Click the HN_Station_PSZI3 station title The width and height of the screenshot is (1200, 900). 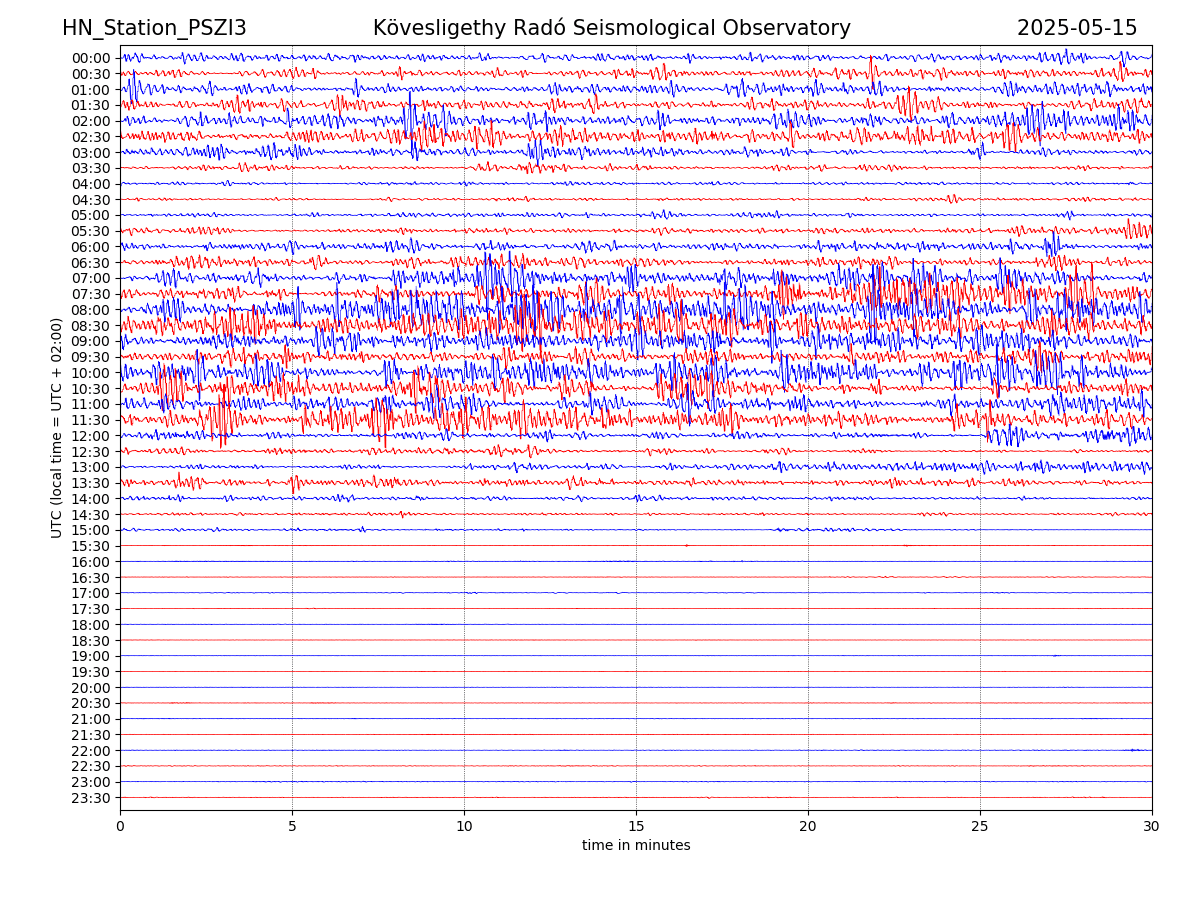point(154,28)
